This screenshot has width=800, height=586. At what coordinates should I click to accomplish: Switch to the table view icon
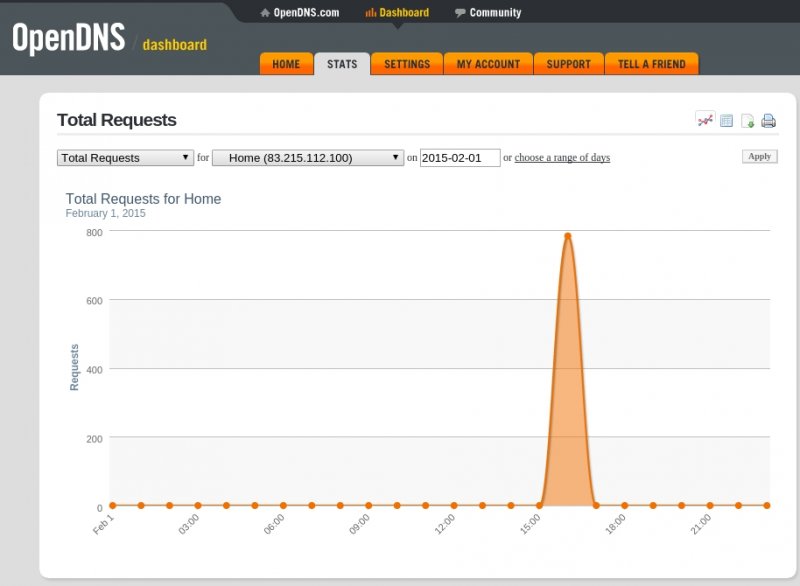[727, 121]
